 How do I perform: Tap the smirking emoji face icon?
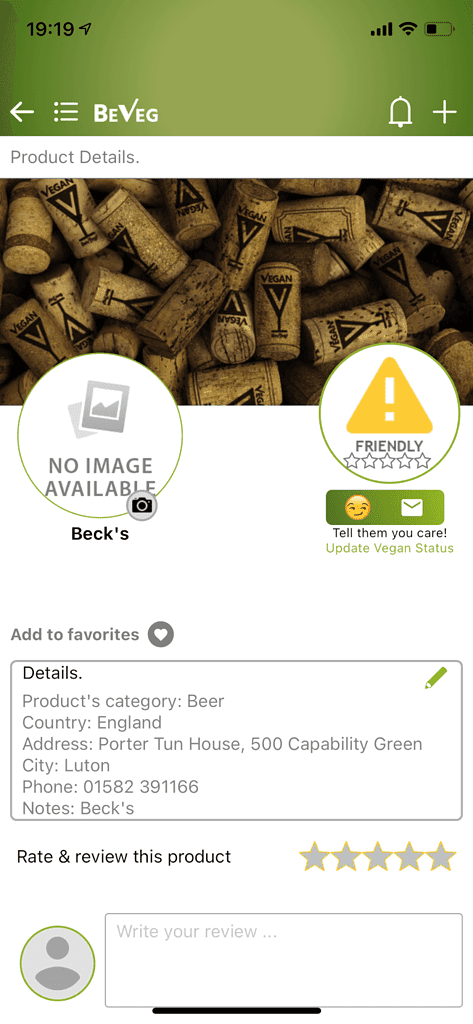(357, 507)
